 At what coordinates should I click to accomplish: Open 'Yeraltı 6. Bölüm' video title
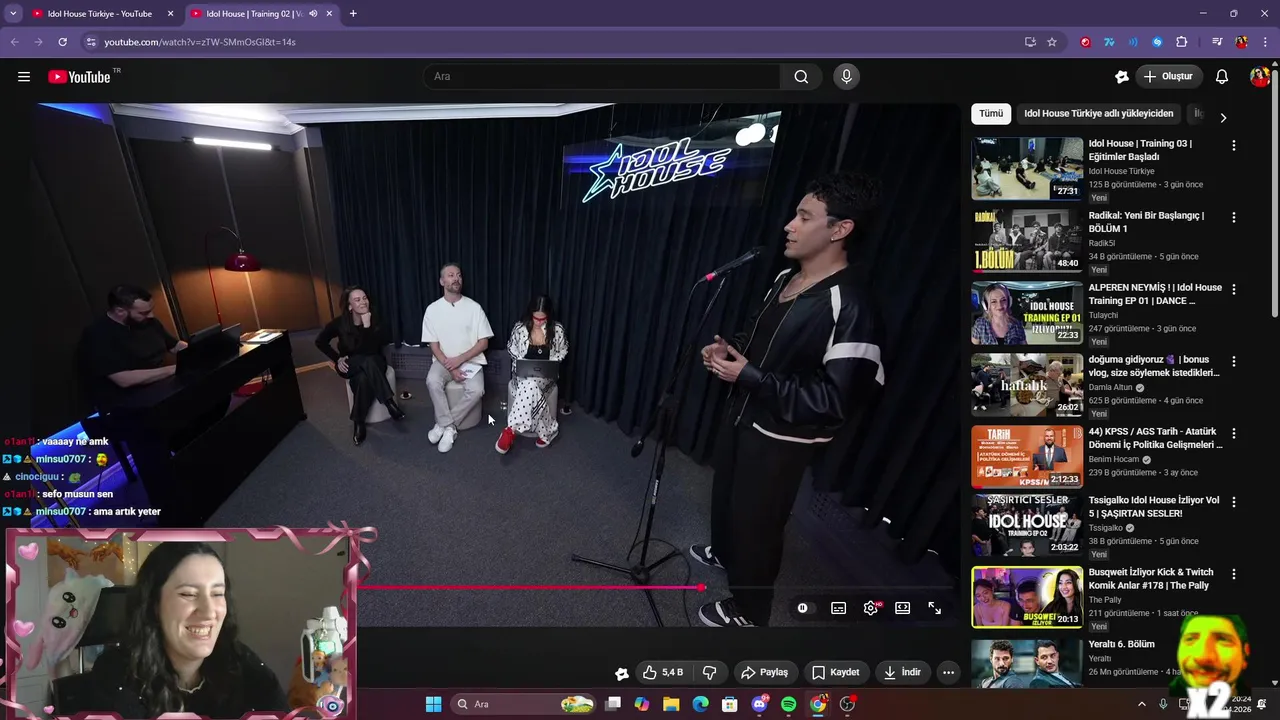click(x=1121, y=644)
